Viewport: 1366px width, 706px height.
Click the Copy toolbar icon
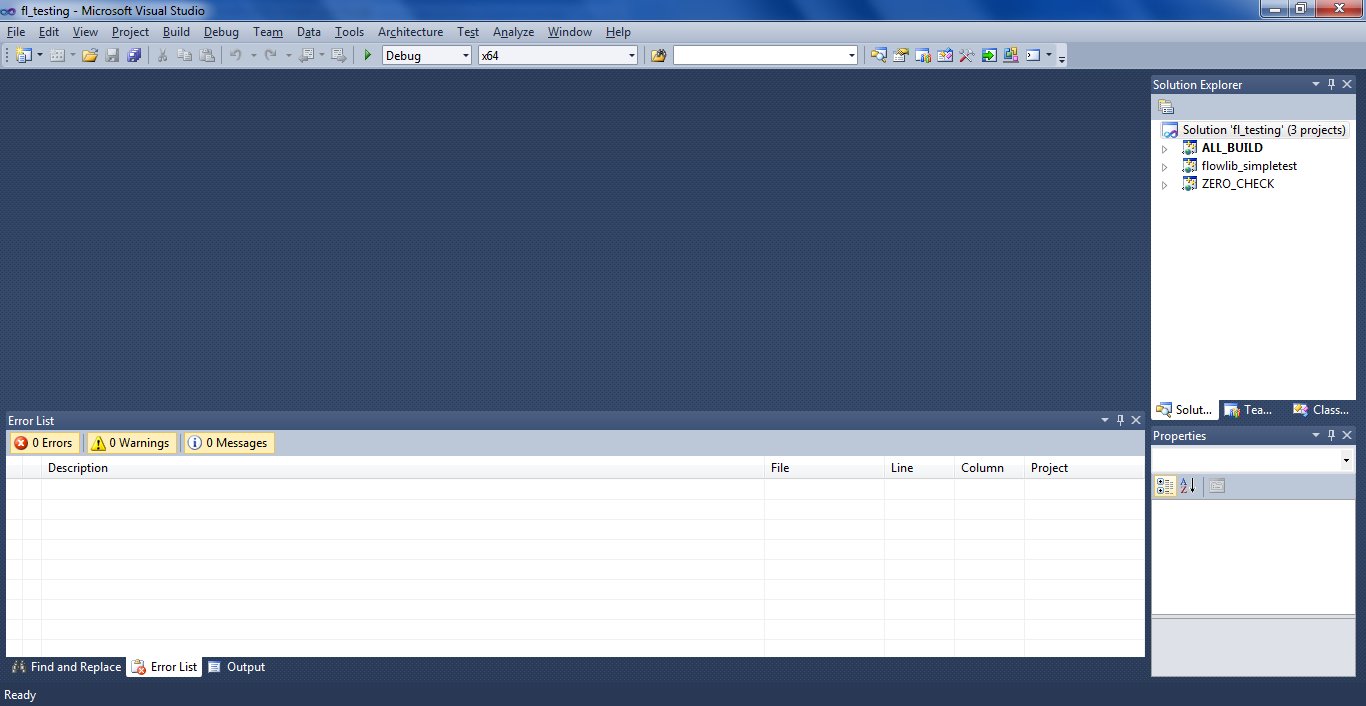(183, 55)
